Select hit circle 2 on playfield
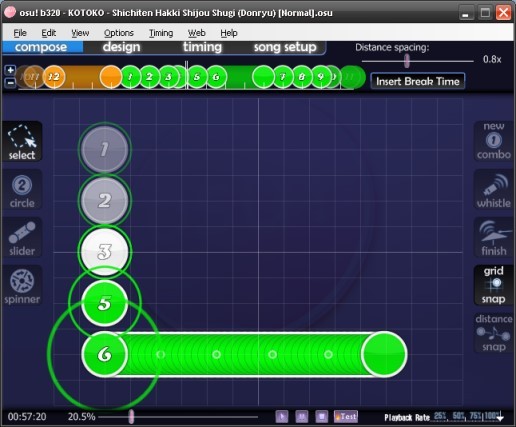 point(105,200)
